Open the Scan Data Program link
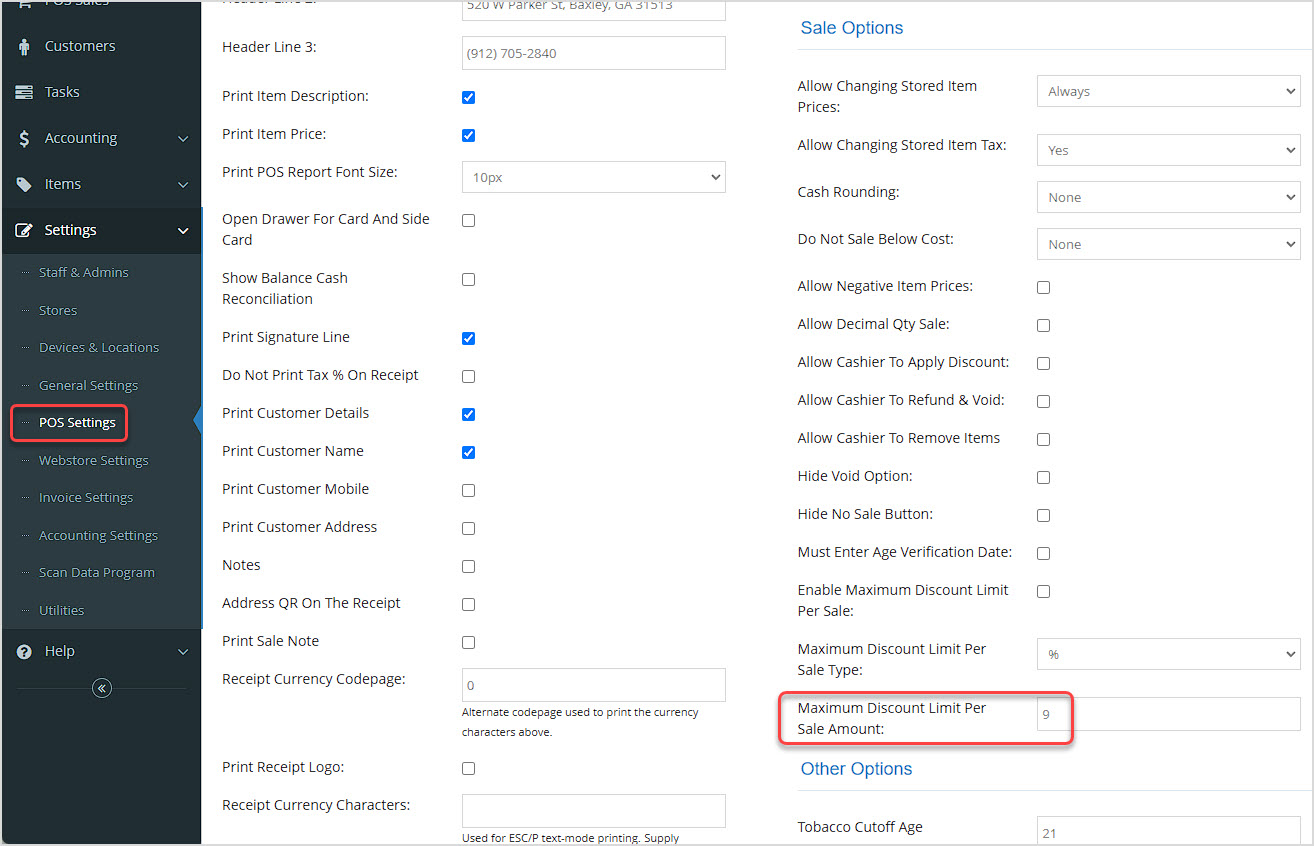Viewport: 1314px width, 846px height. pyautogui.click(x=96, y=572)
